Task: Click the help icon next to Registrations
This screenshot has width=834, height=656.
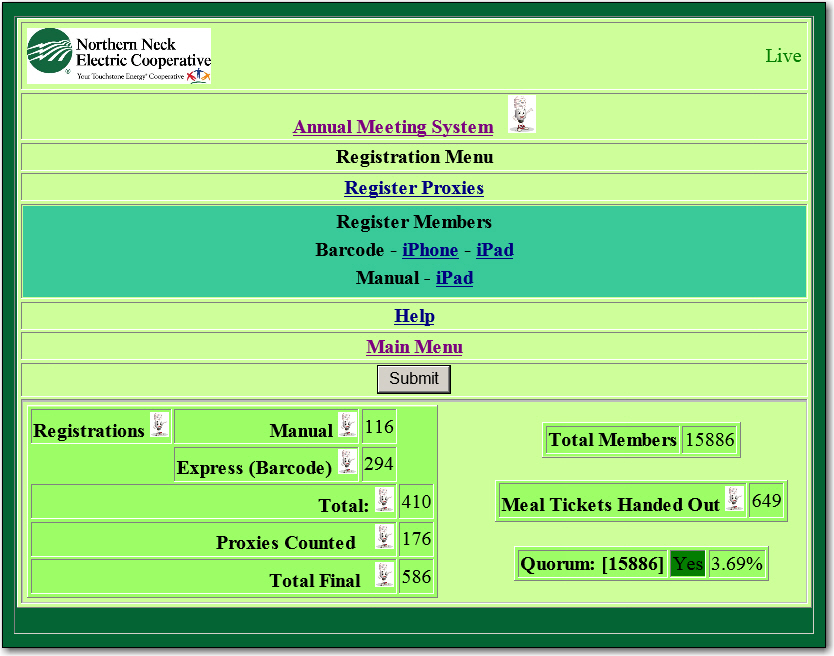Action: pos(159,425)
